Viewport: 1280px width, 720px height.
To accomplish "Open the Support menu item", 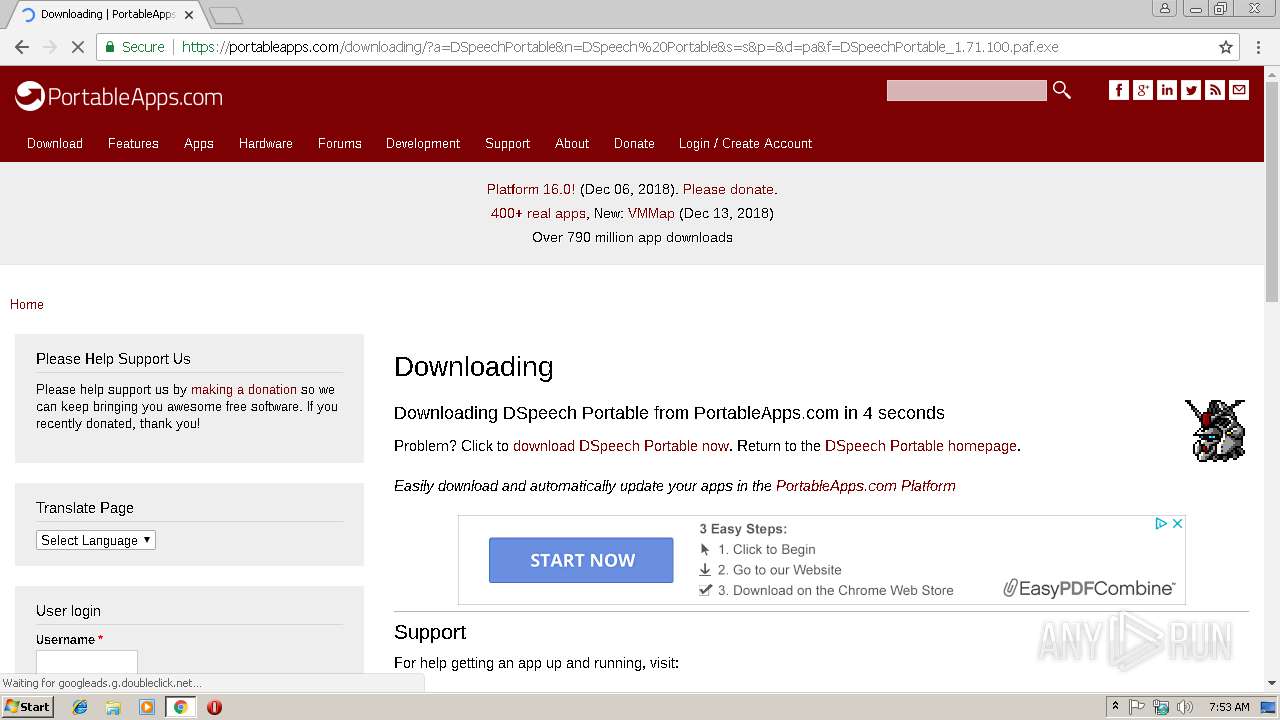I will pos(508,143).
